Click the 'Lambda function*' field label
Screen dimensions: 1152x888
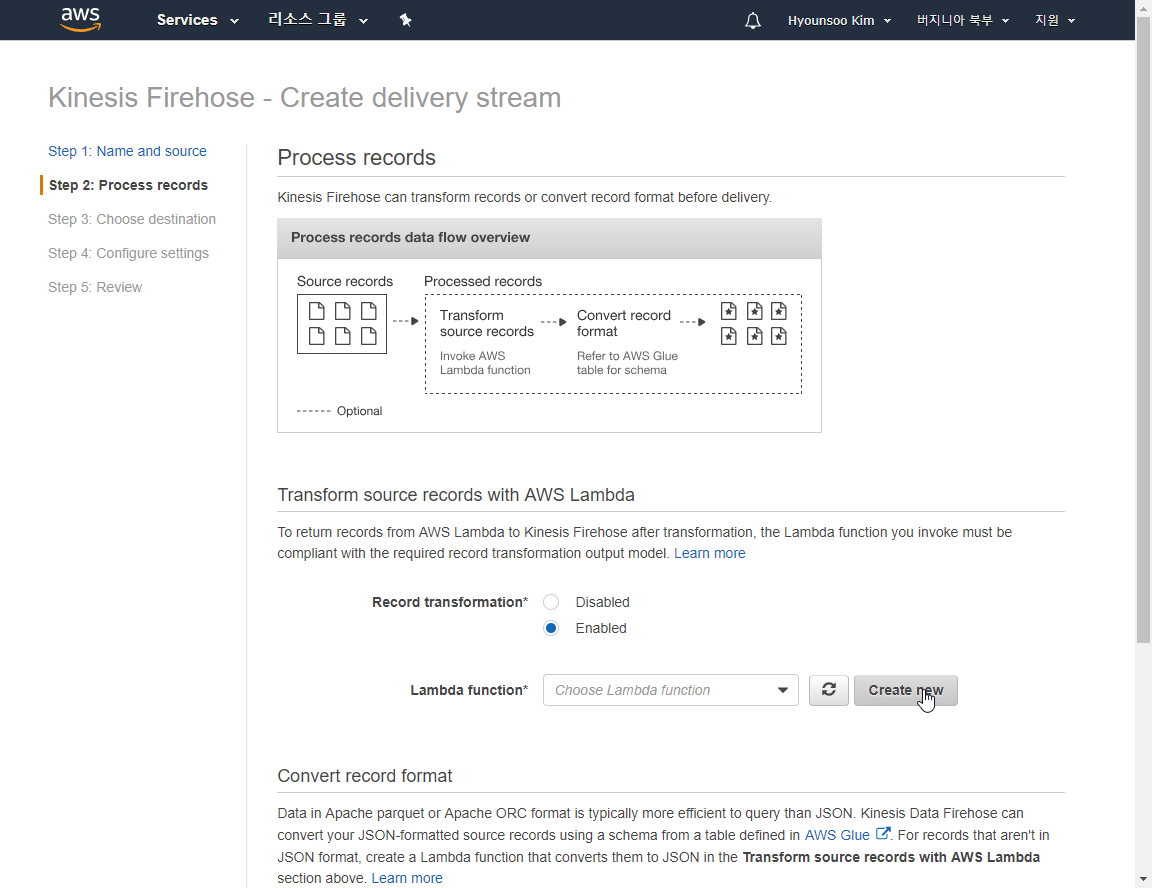click(x=469, y=690)
